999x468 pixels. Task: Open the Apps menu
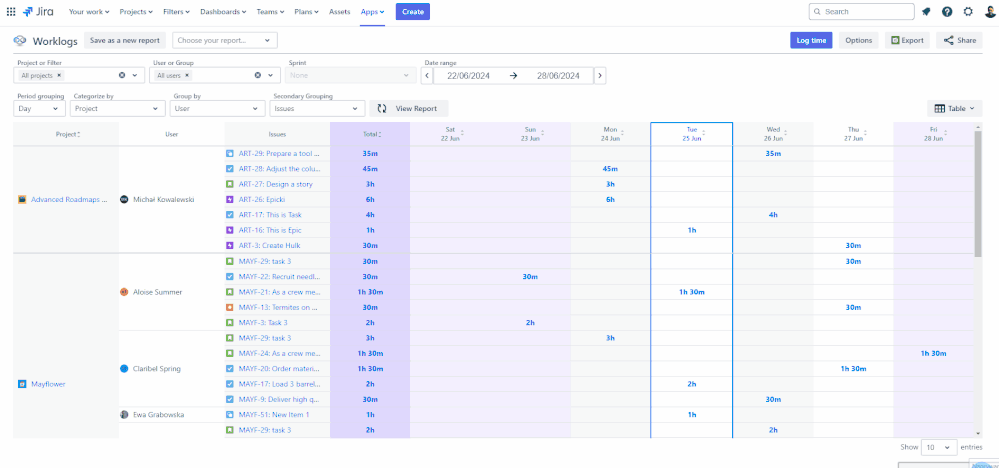(372, 12)
